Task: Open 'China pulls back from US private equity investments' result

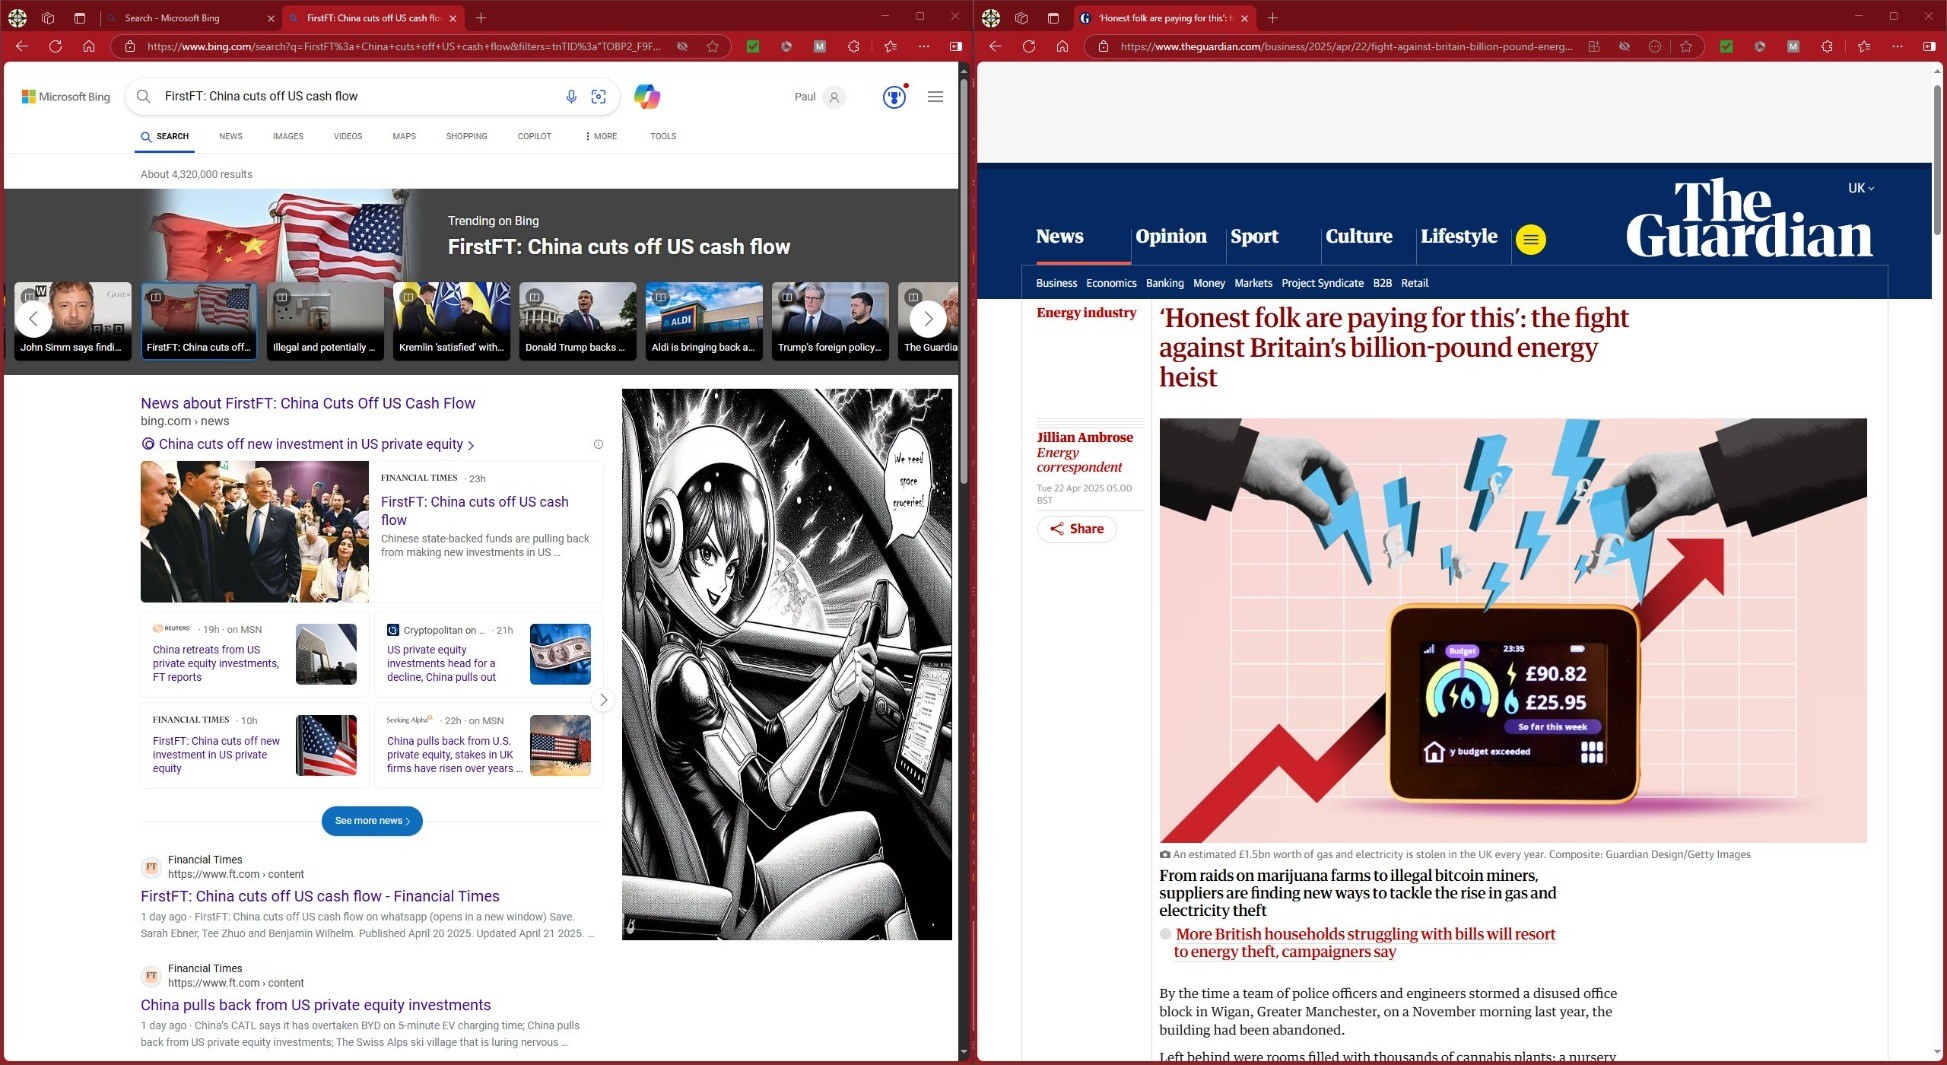Action: tap(315, 1005)
